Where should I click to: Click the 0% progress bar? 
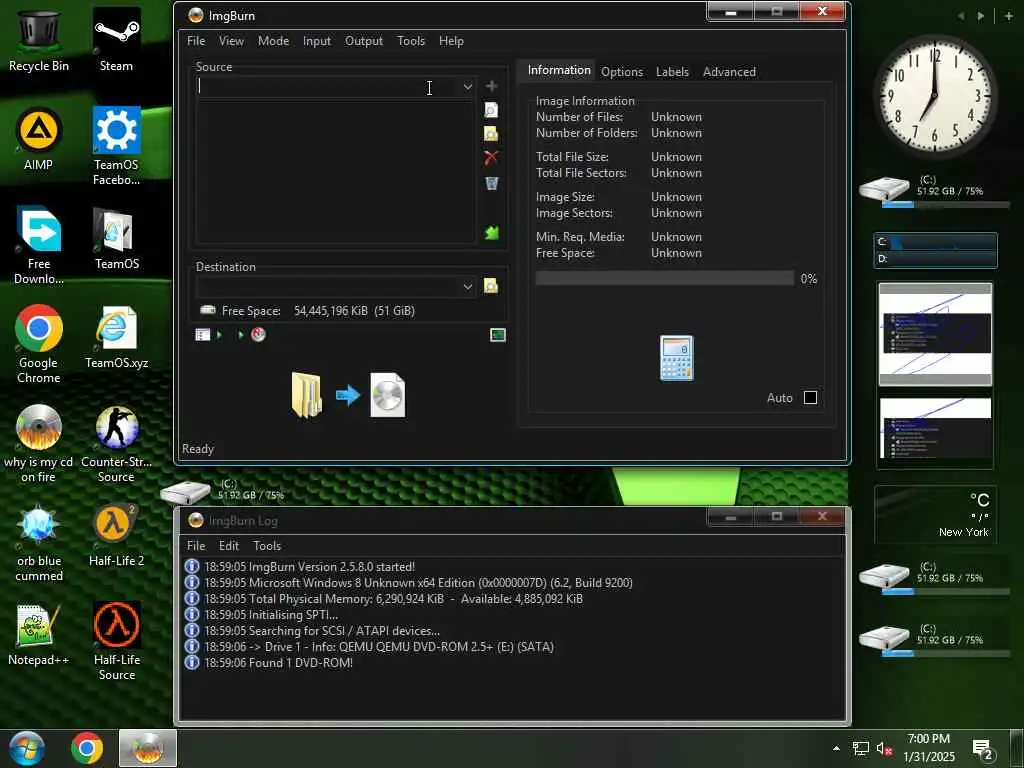click(x=665, y=278)
